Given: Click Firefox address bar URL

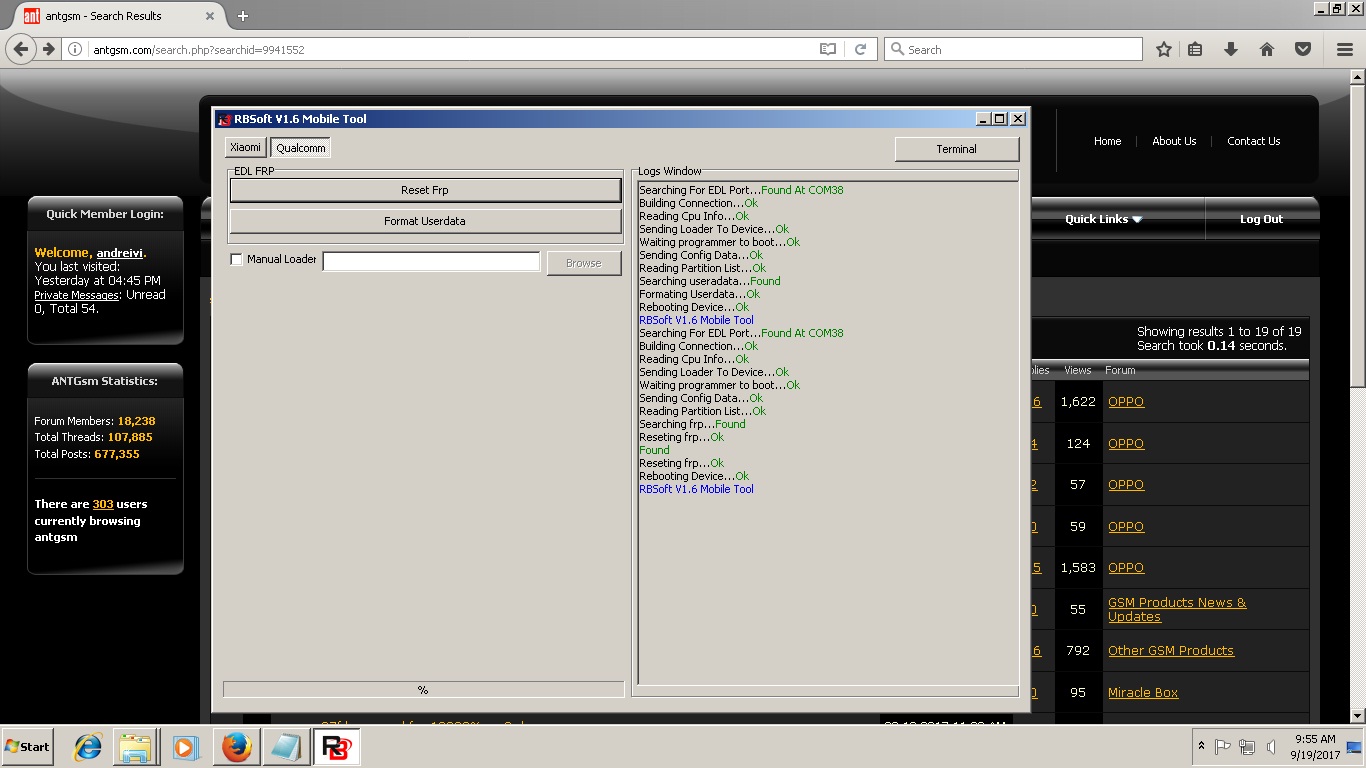Looking at the screenshot, I should (x=198, y=49).
